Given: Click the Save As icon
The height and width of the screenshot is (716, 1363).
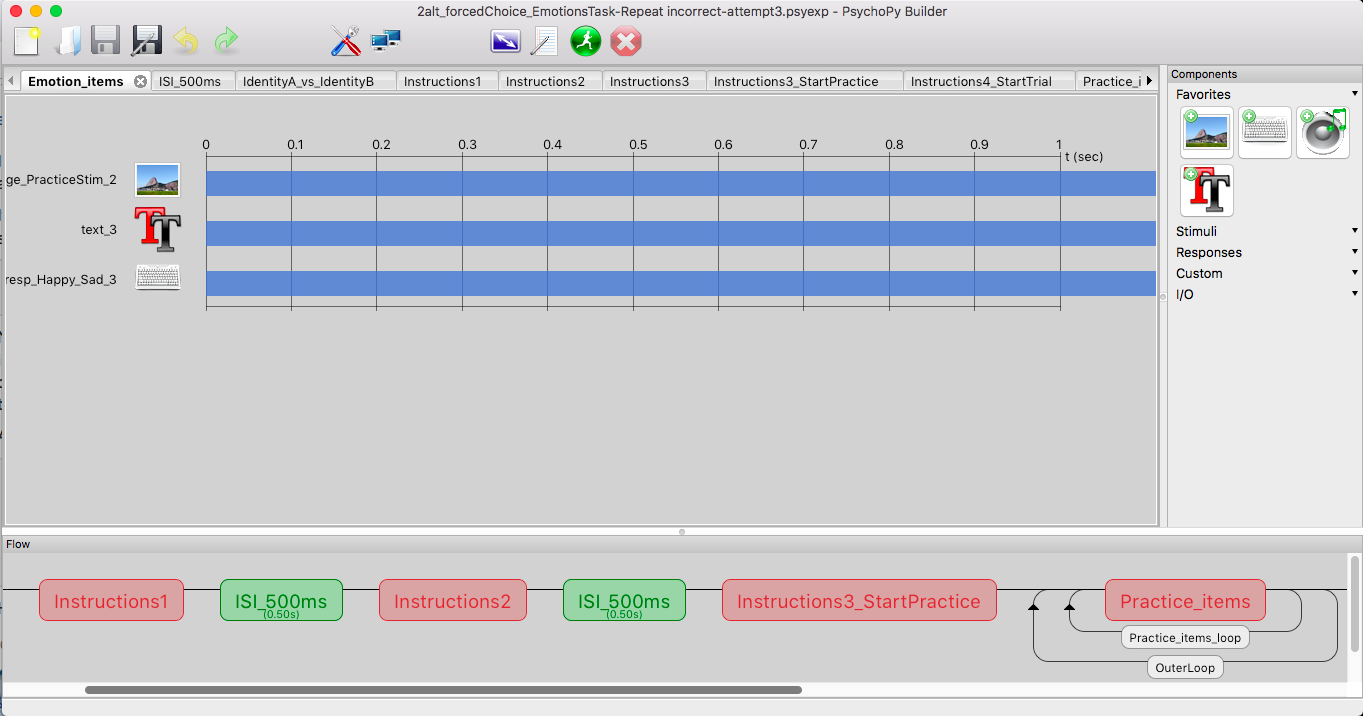Looking at the screenshot, I should click(147, 41).
